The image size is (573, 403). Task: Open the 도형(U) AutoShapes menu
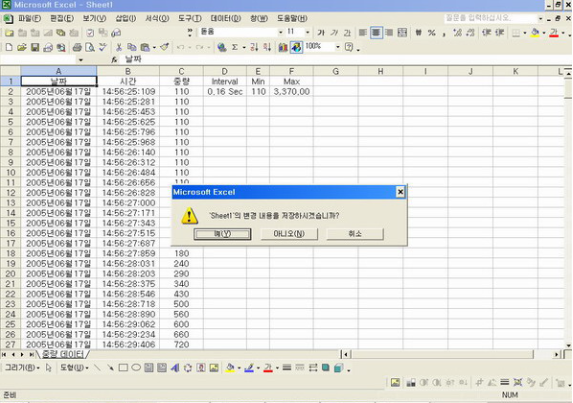coord(74,368)
